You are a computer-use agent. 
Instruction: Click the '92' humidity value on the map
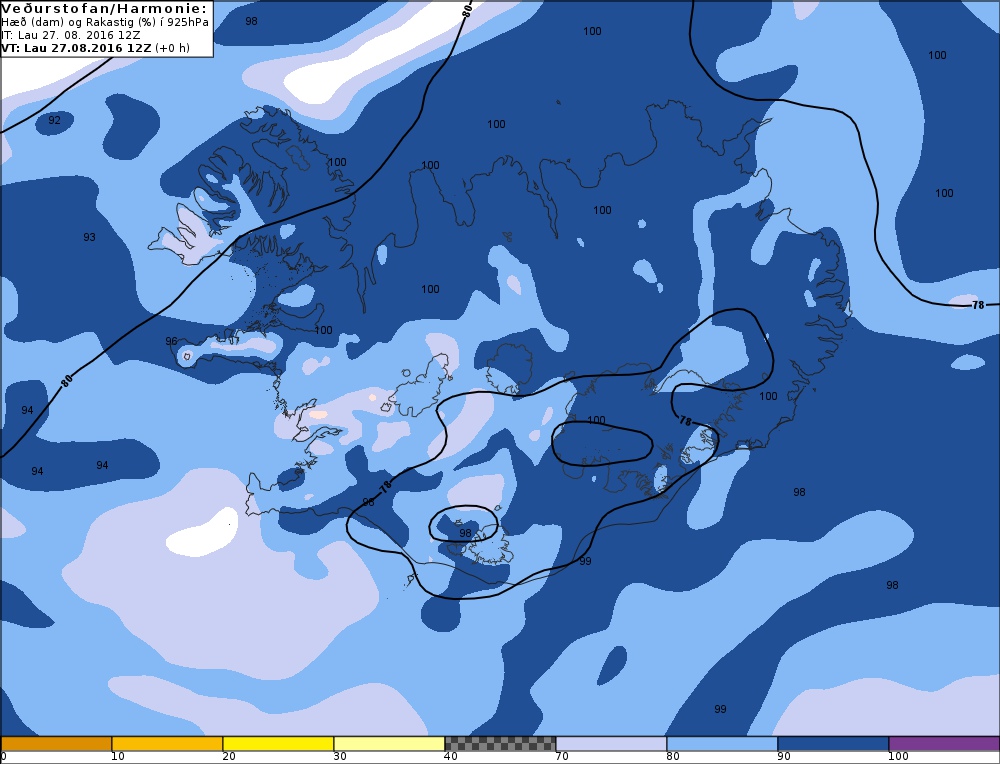click(55, 120)
